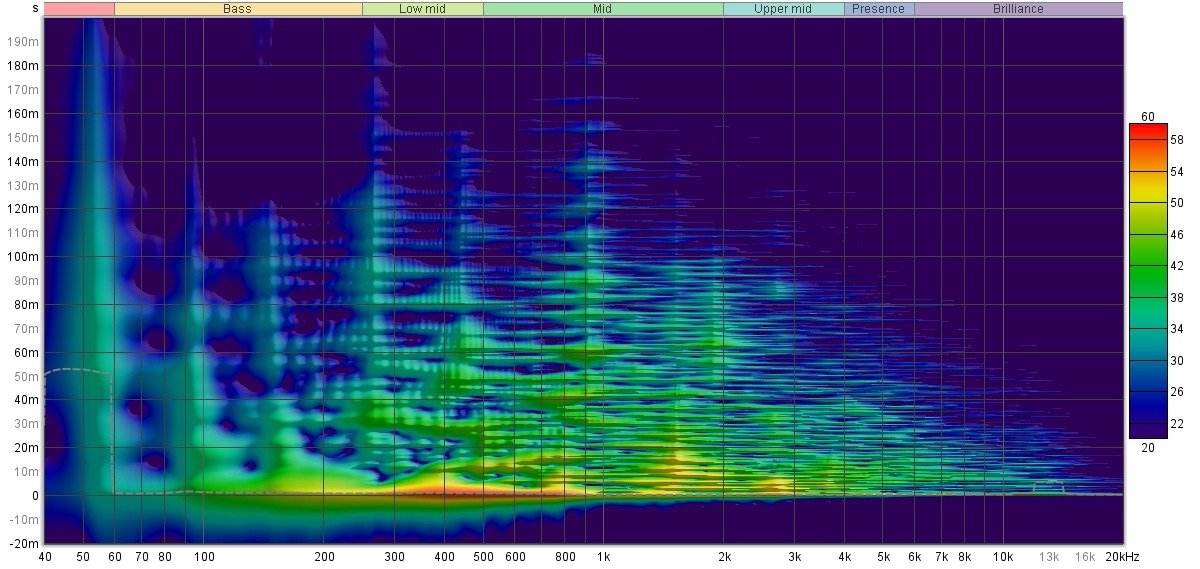Click the 40m time axis label
Viewport: 1200px width, 569px height.
[26, 400]
